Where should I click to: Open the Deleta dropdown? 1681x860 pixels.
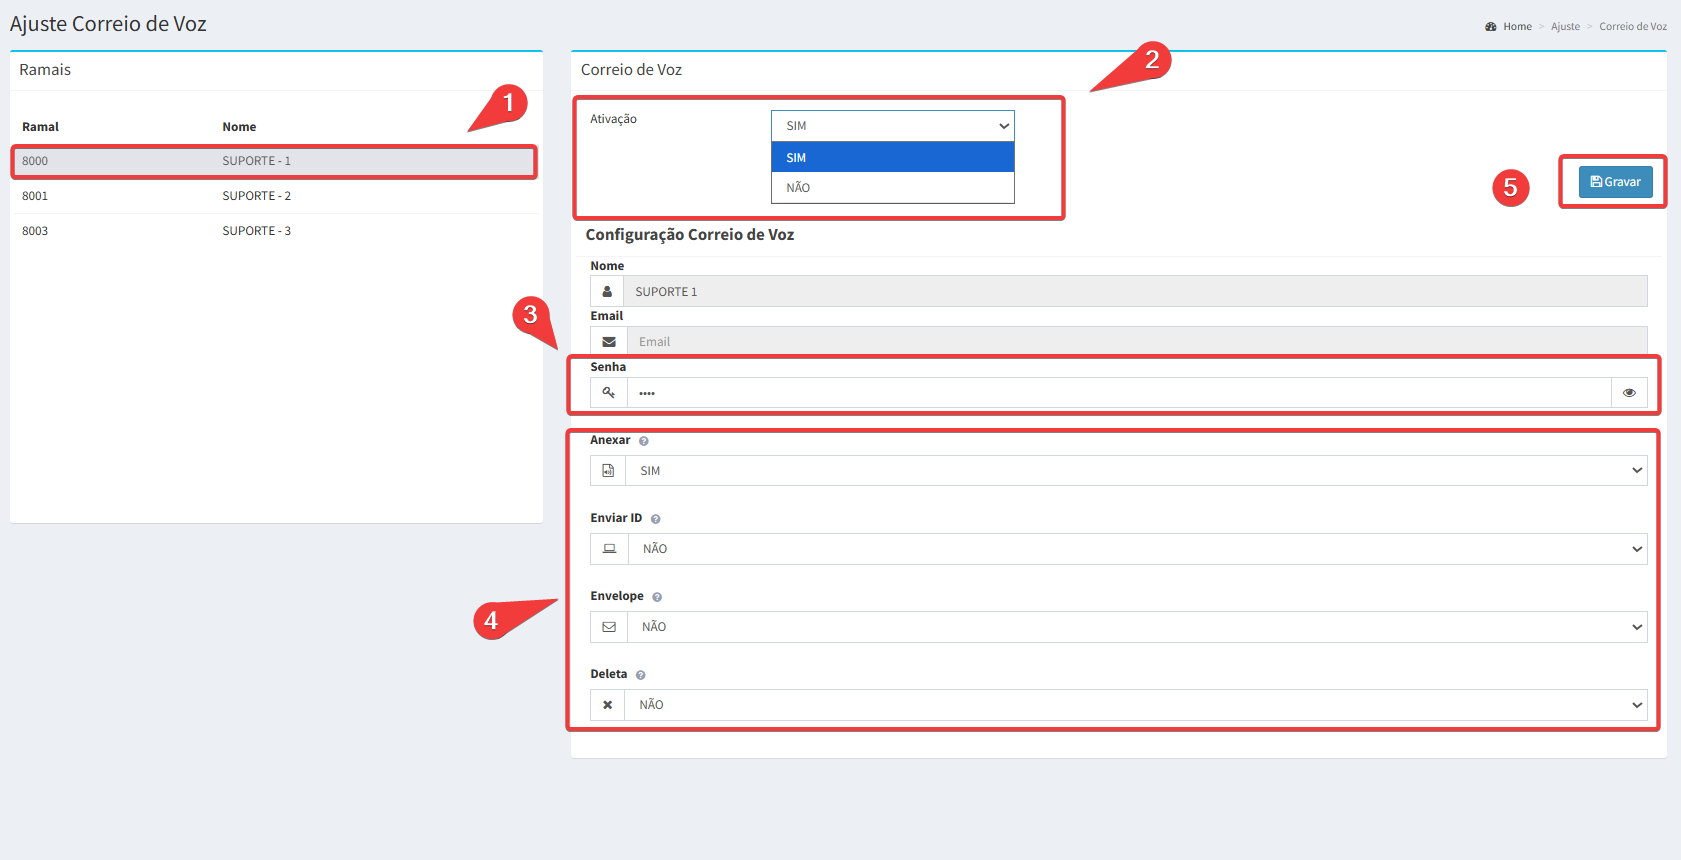(x=1135, y=705)
